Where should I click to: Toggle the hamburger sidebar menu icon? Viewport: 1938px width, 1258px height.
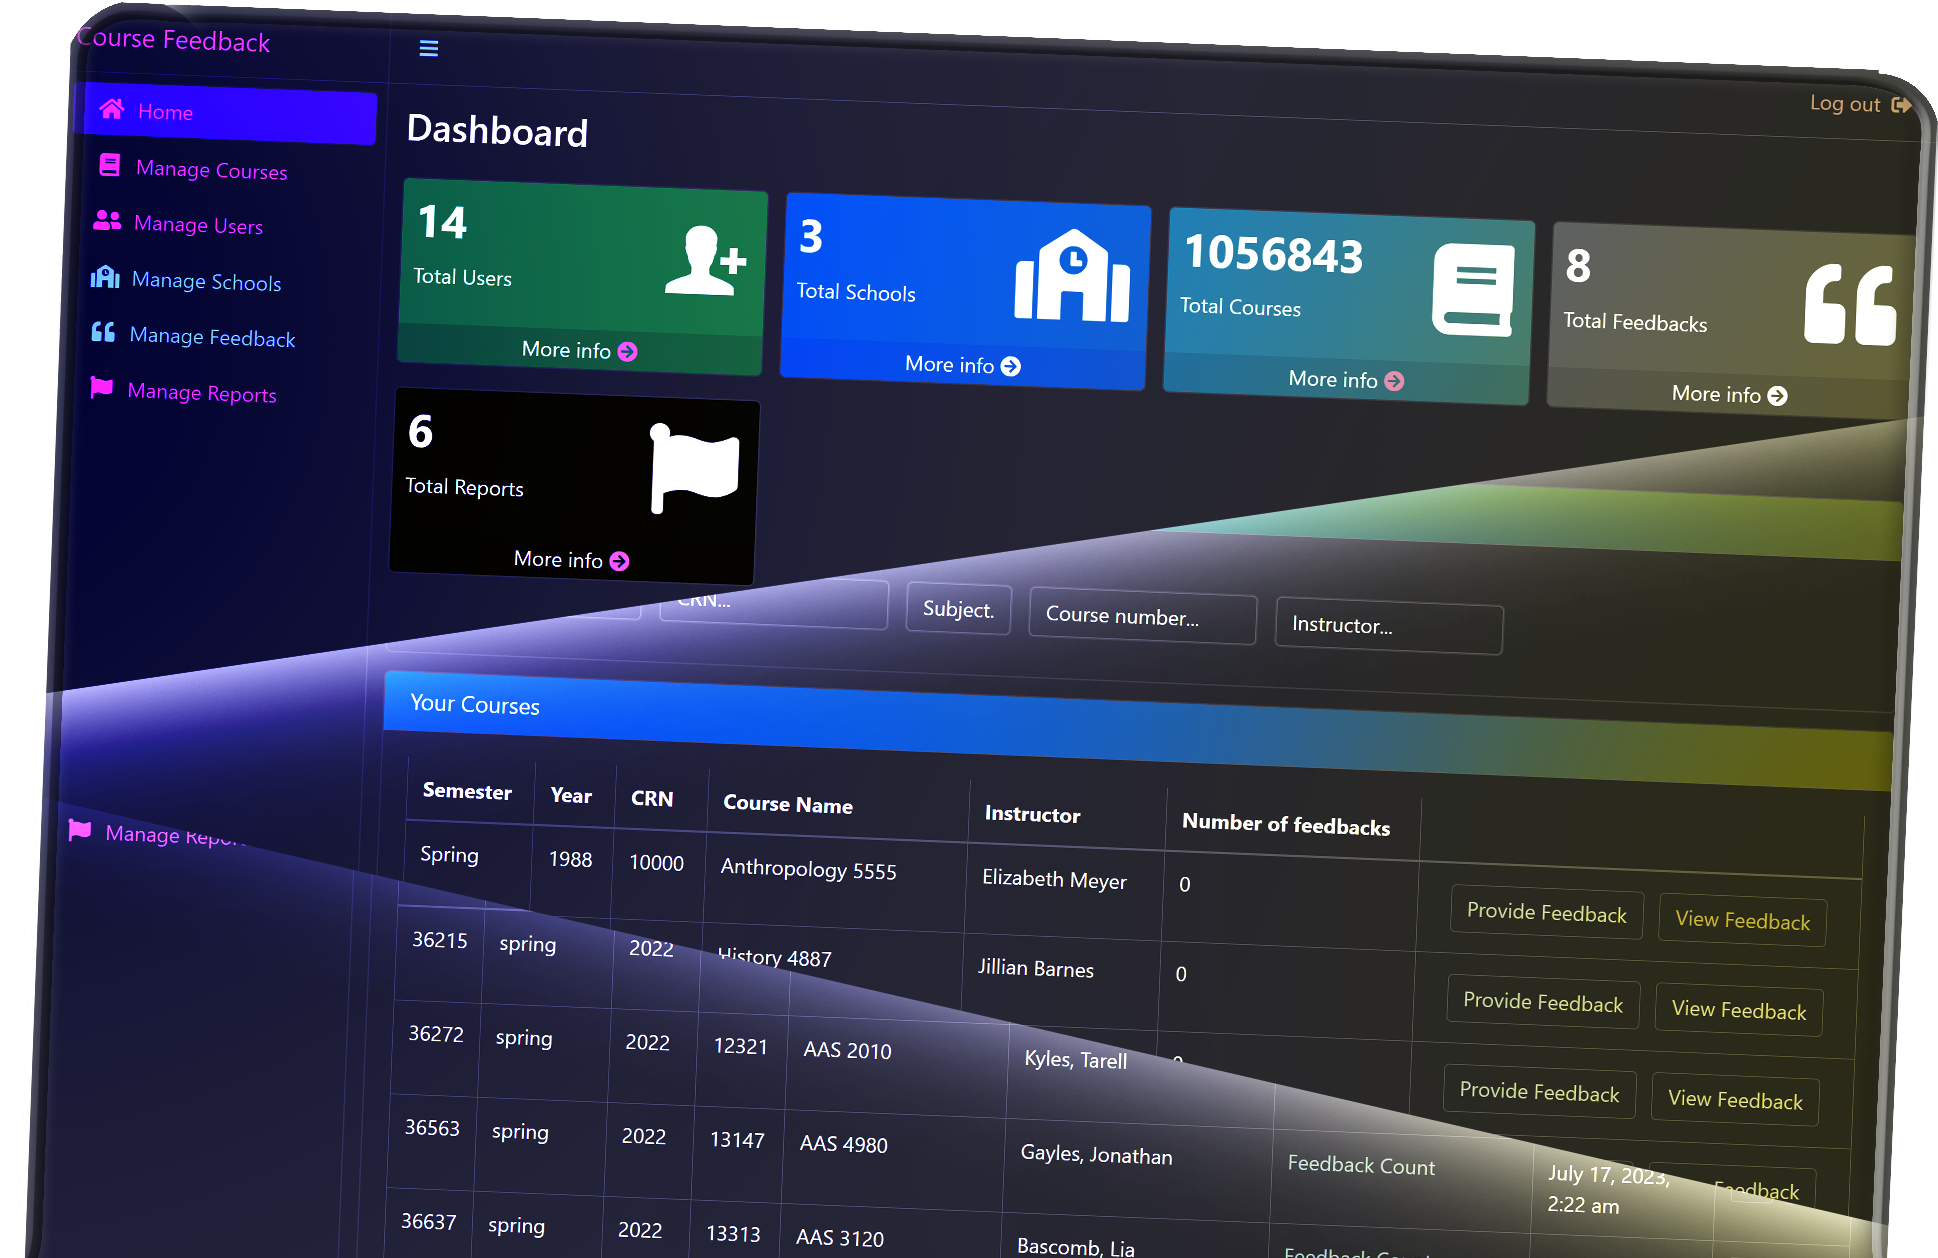point(428,48)
